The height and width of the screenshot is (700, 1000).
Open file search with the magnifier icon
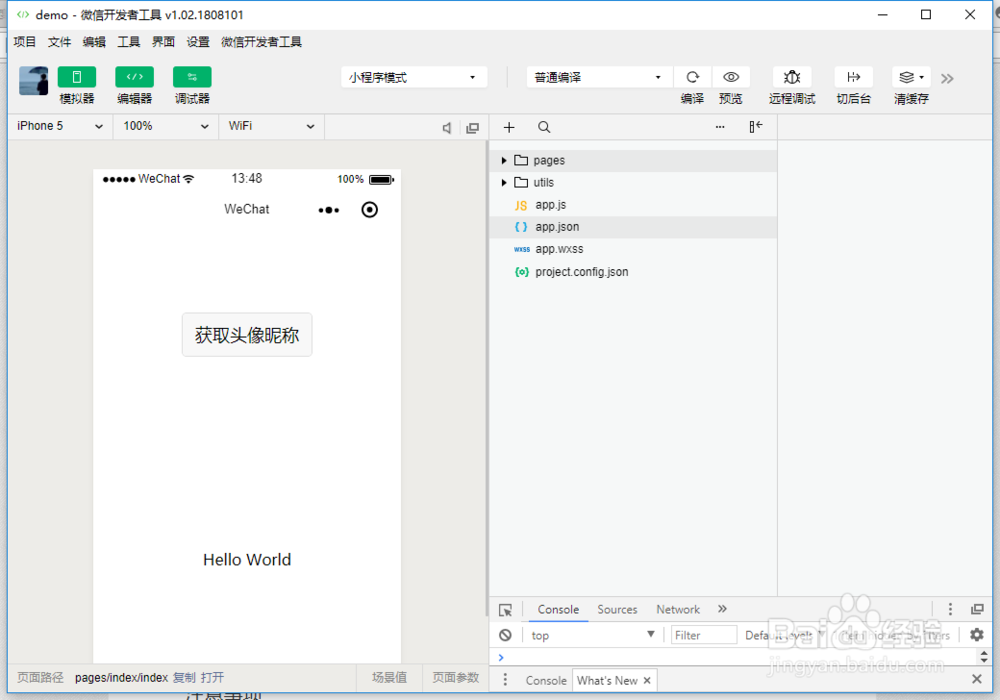point(543,127)
